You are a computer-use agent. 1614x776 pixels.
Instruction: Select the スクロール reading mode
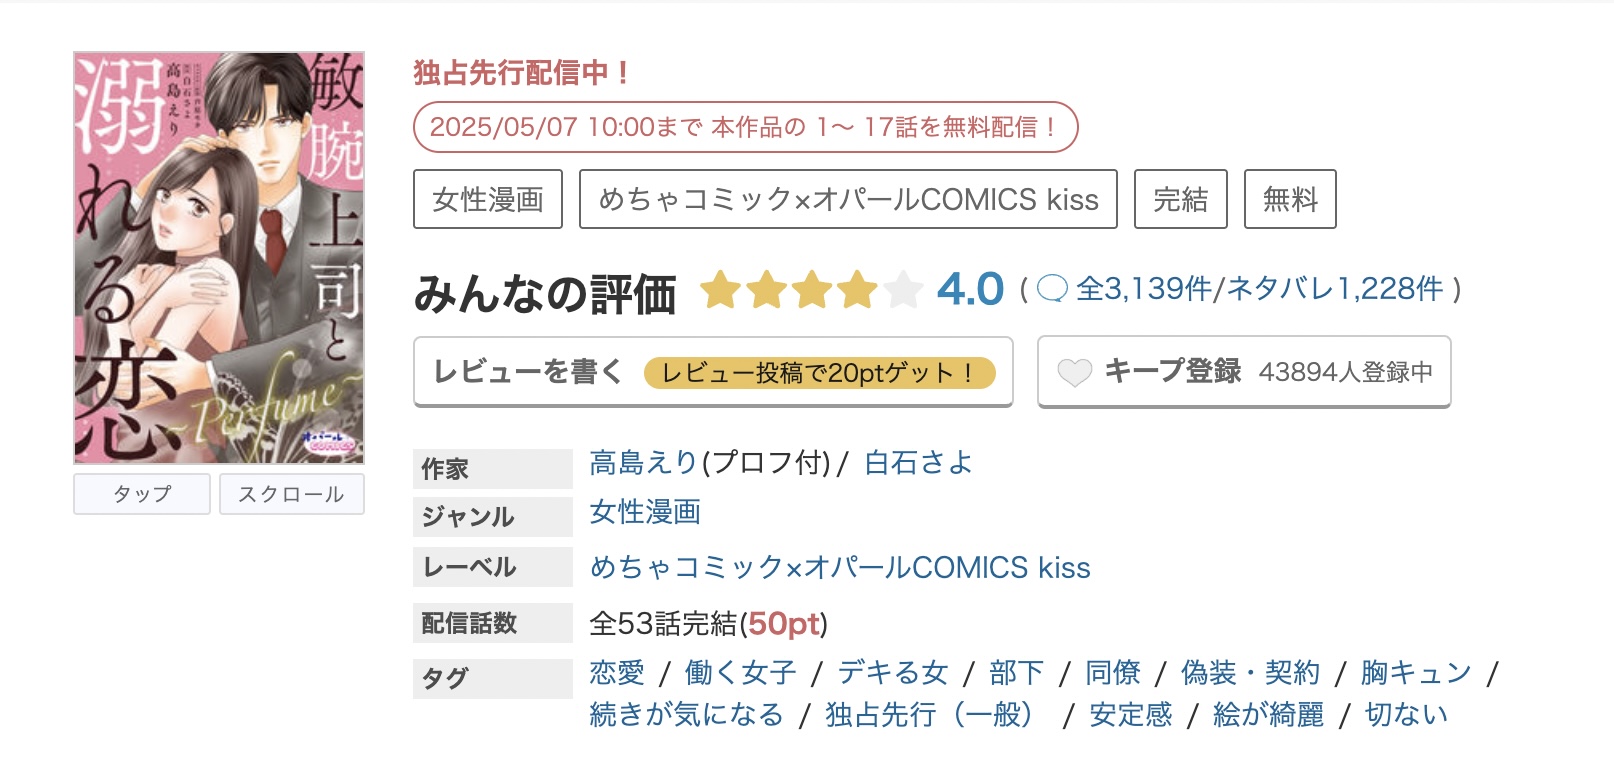coord(291,492)
